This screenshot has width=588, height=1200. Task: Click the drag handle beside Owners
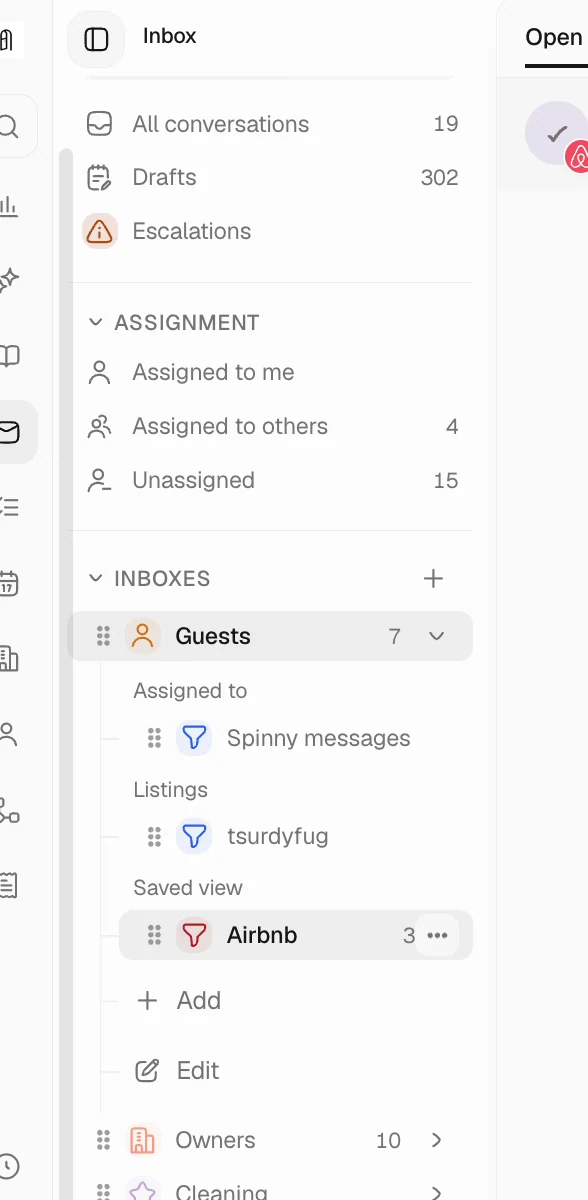click(103, 1140)
